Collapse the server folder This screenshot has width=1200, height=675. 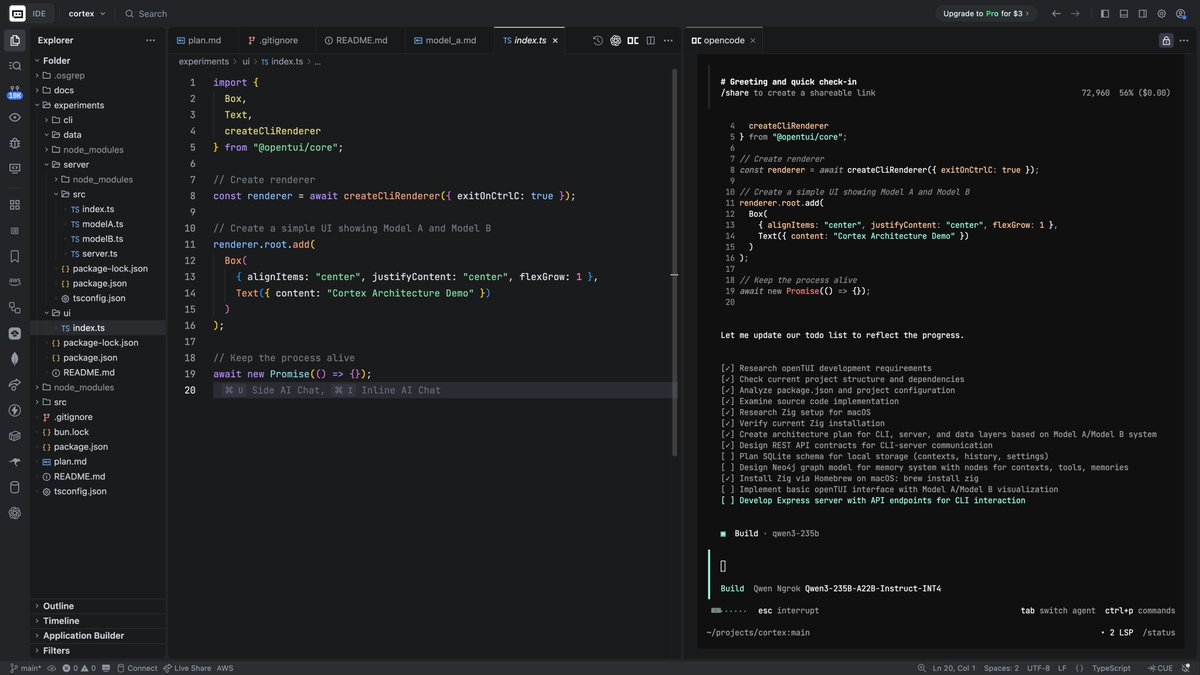[x=98, y=164]
